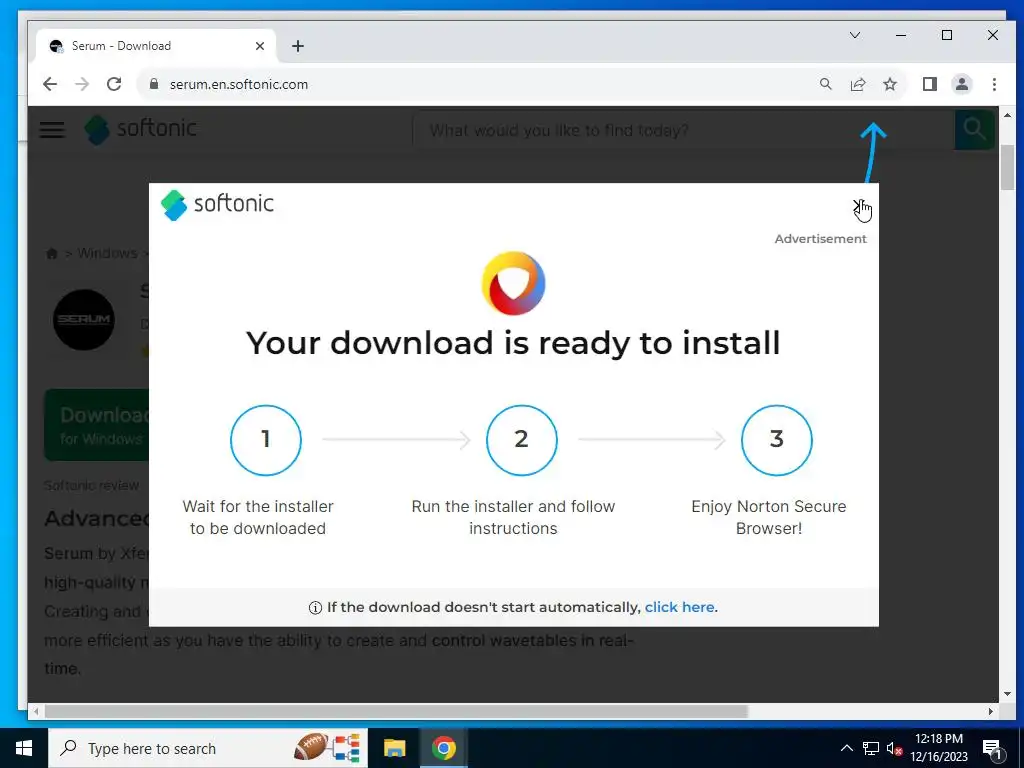1024x768 pixels.
Task: Click the horizontal scrollbar left arrow
Action: tap(36, 711)
